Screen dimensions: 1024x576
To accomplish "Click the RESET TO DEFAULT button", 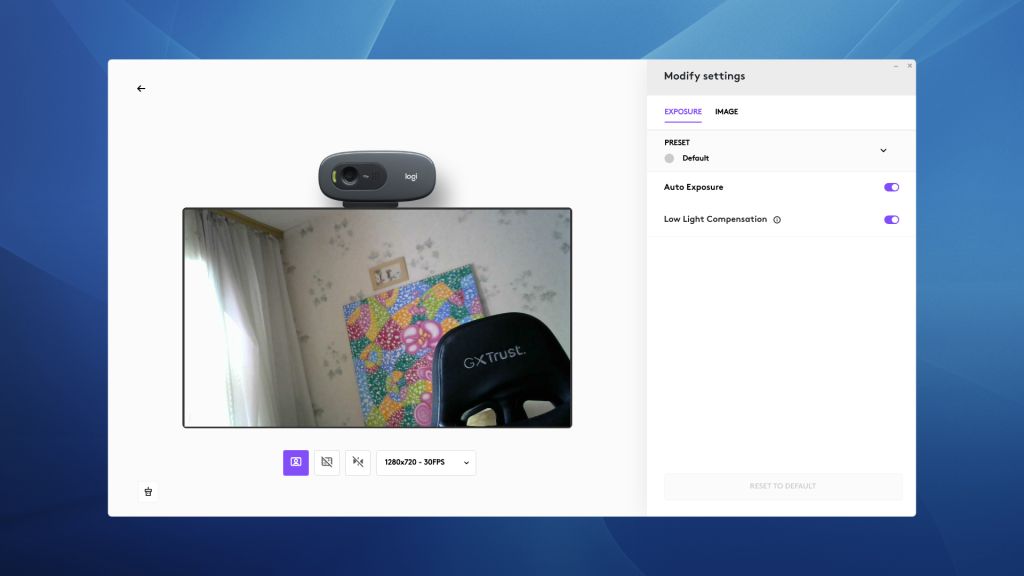I will click(x=783, y=487).
